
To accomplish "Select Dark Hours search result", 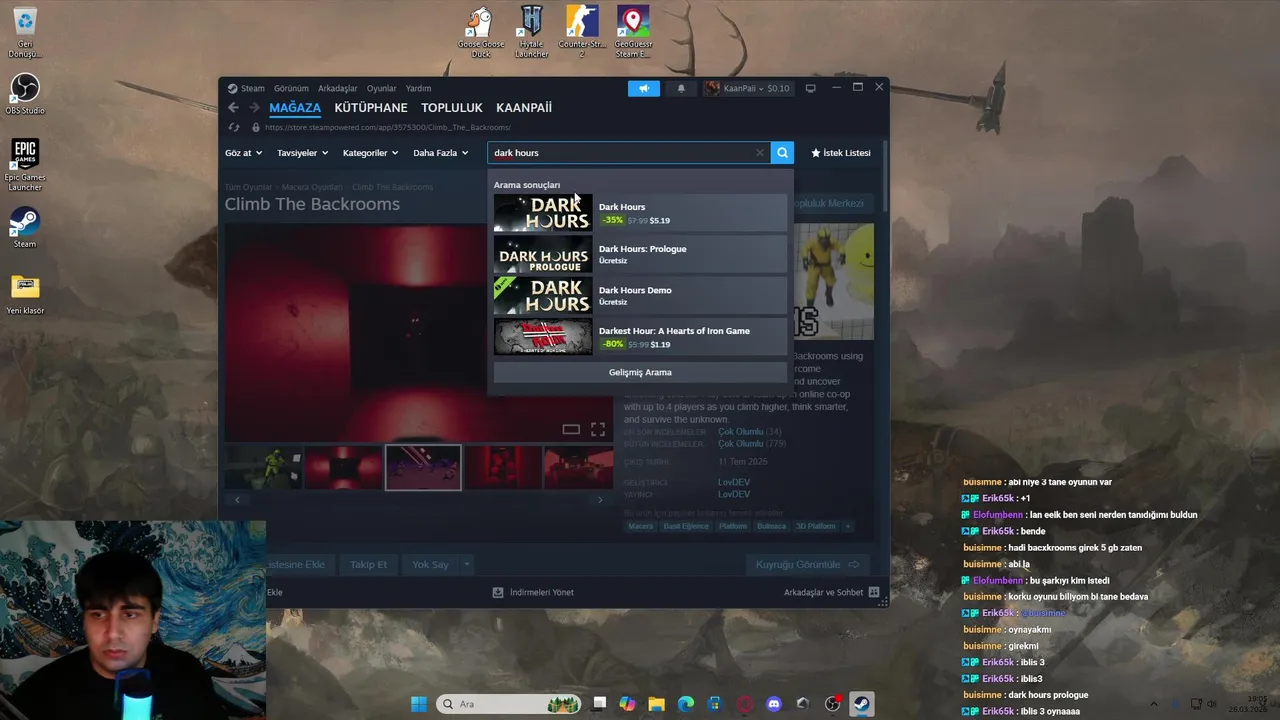I will [640, 213].
